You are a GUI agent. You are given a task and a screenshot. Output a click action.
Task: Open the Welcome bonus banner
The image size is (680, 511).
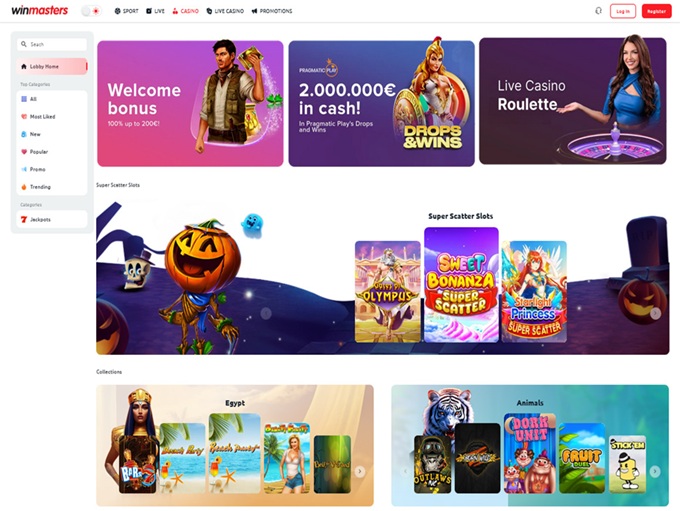coord(190,103)
